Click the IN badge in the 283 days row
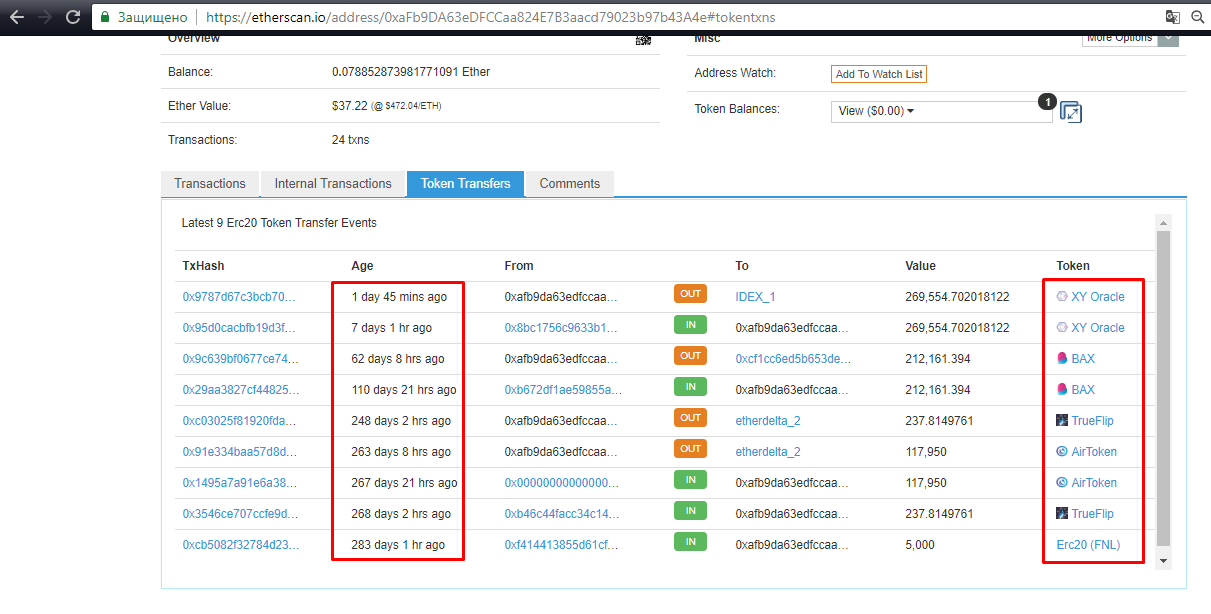This screenshot has width=1211, height=614. coord(690,542)
